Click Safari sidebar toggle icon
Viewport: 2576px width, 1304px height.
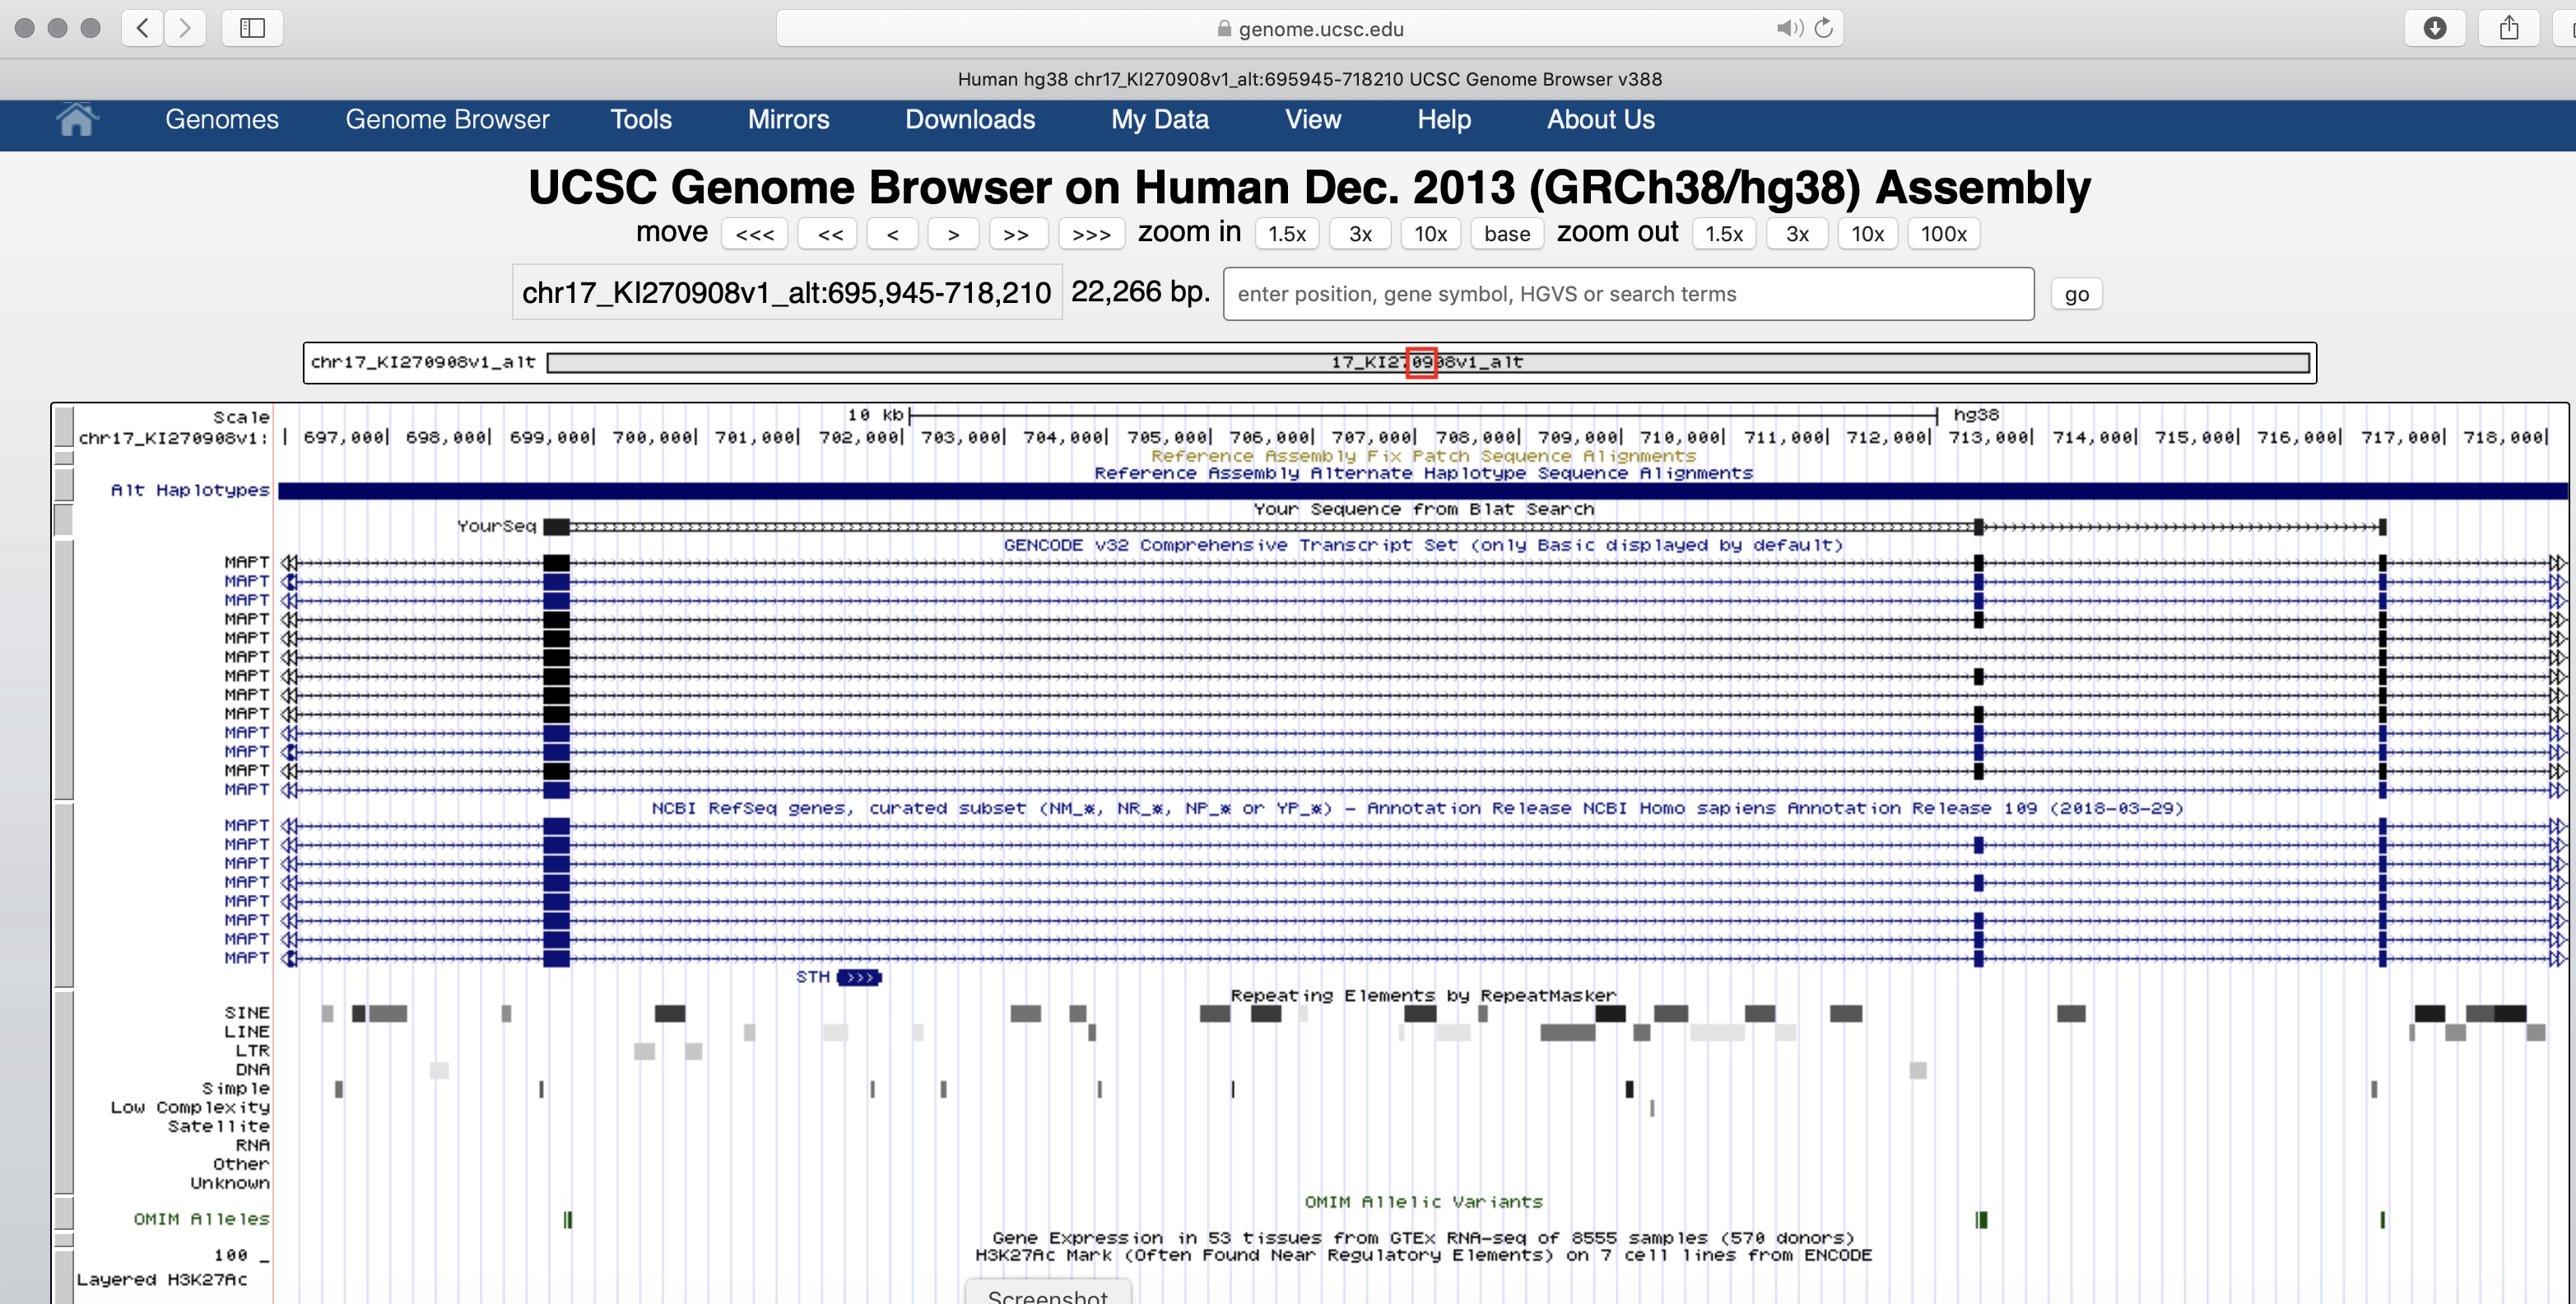[252, 28]
